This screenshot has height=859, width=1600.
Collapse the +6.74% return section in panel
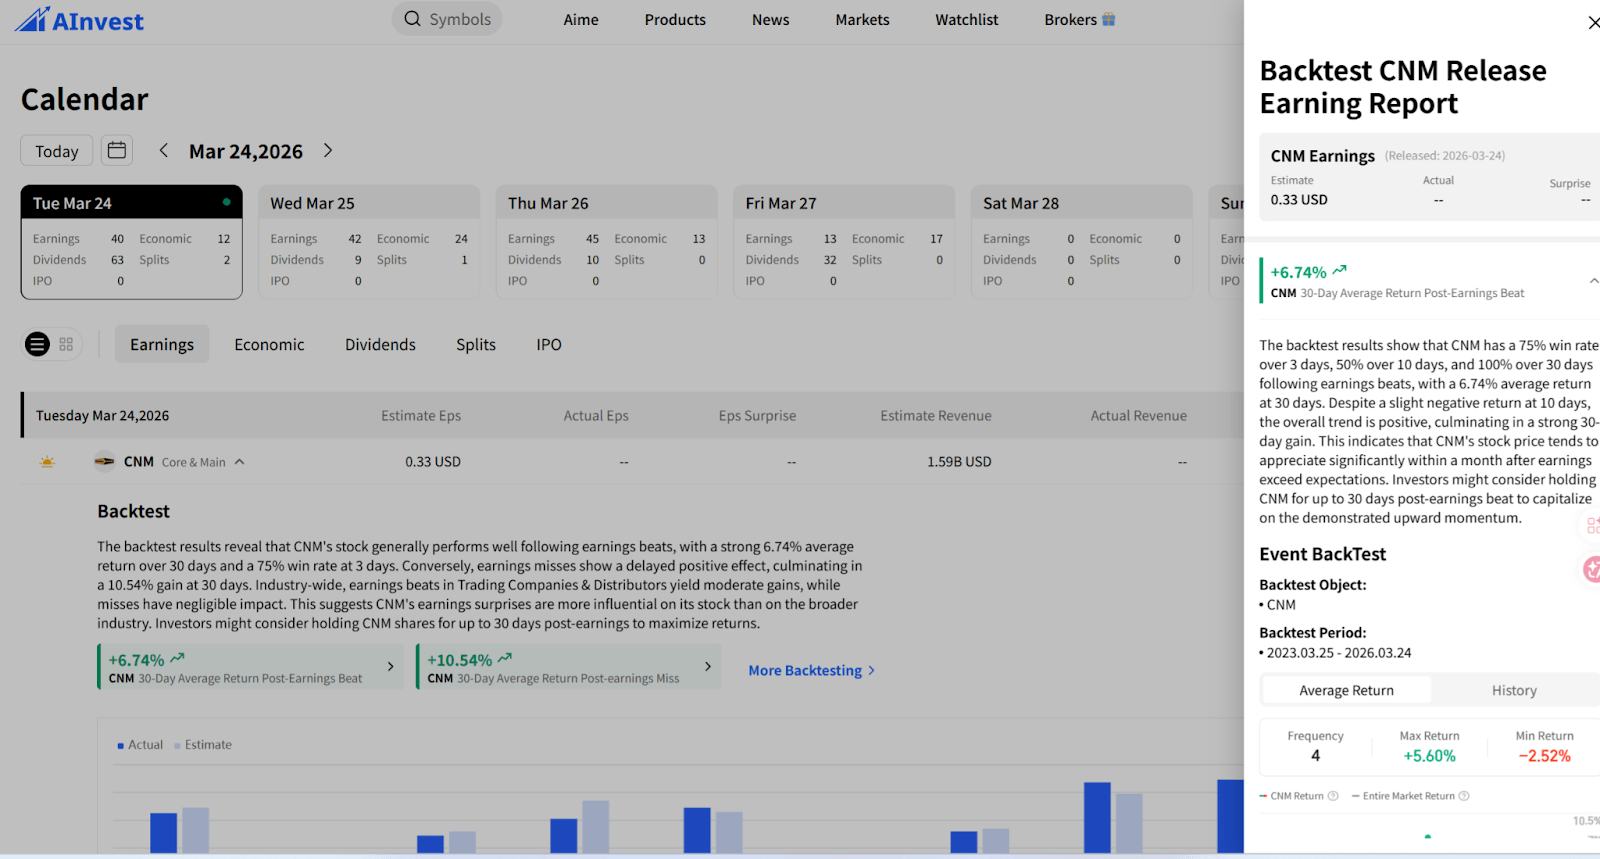[x=1593, y=281]
